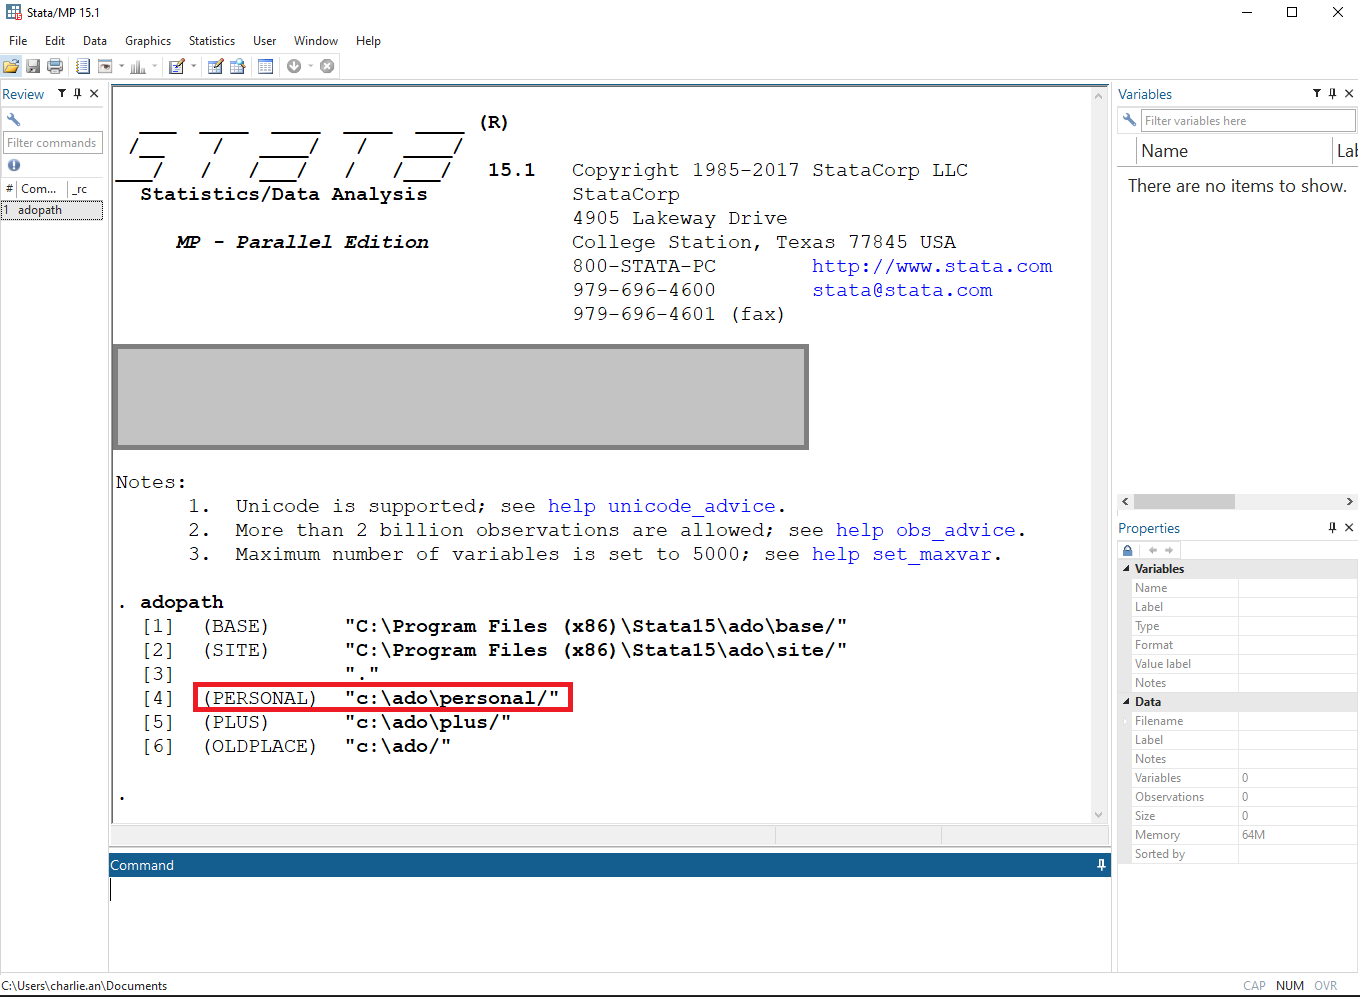Open the Viewer icon dropdown arrow
This screenshot has width=1360, height=997.
tap(121, 66)
